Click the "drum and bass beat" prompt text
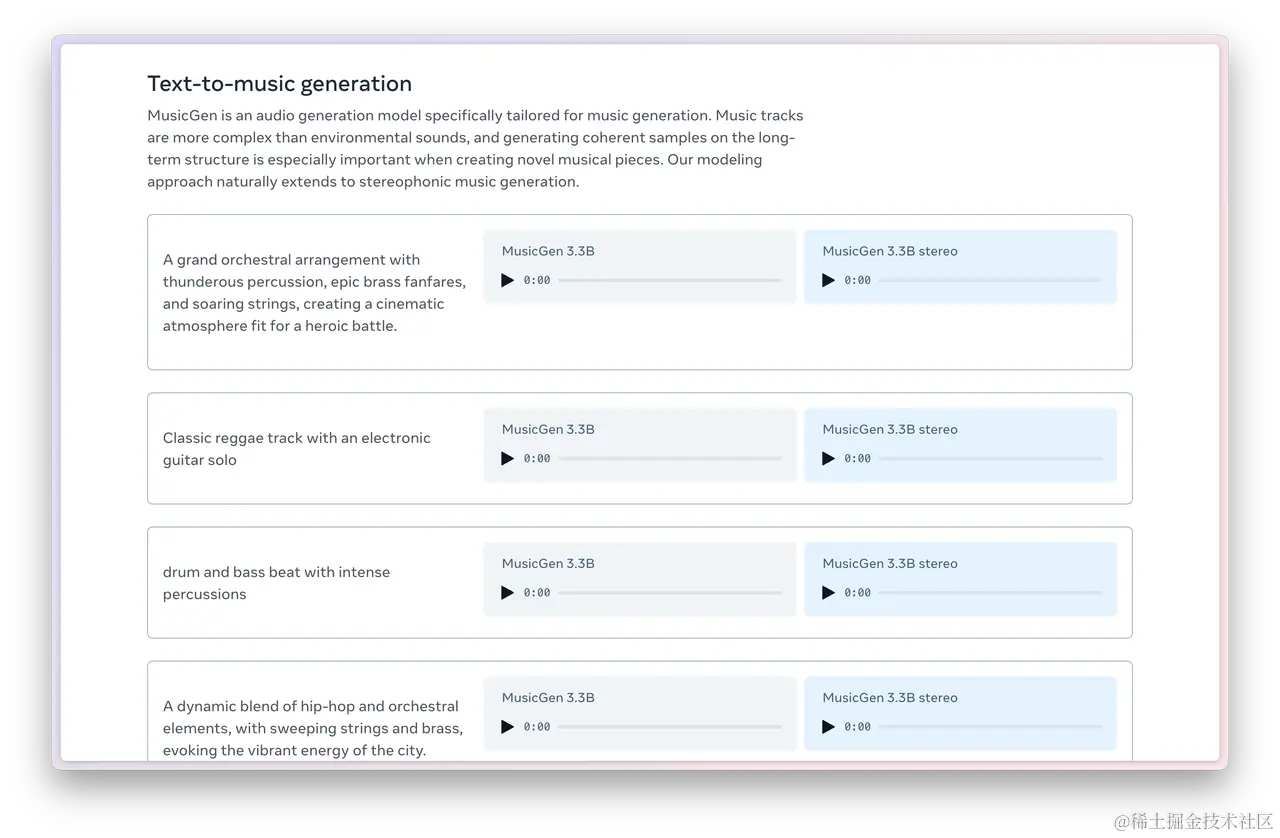Image resolution: width=1280 pixels, height=838 pixels. coord(276,583)
